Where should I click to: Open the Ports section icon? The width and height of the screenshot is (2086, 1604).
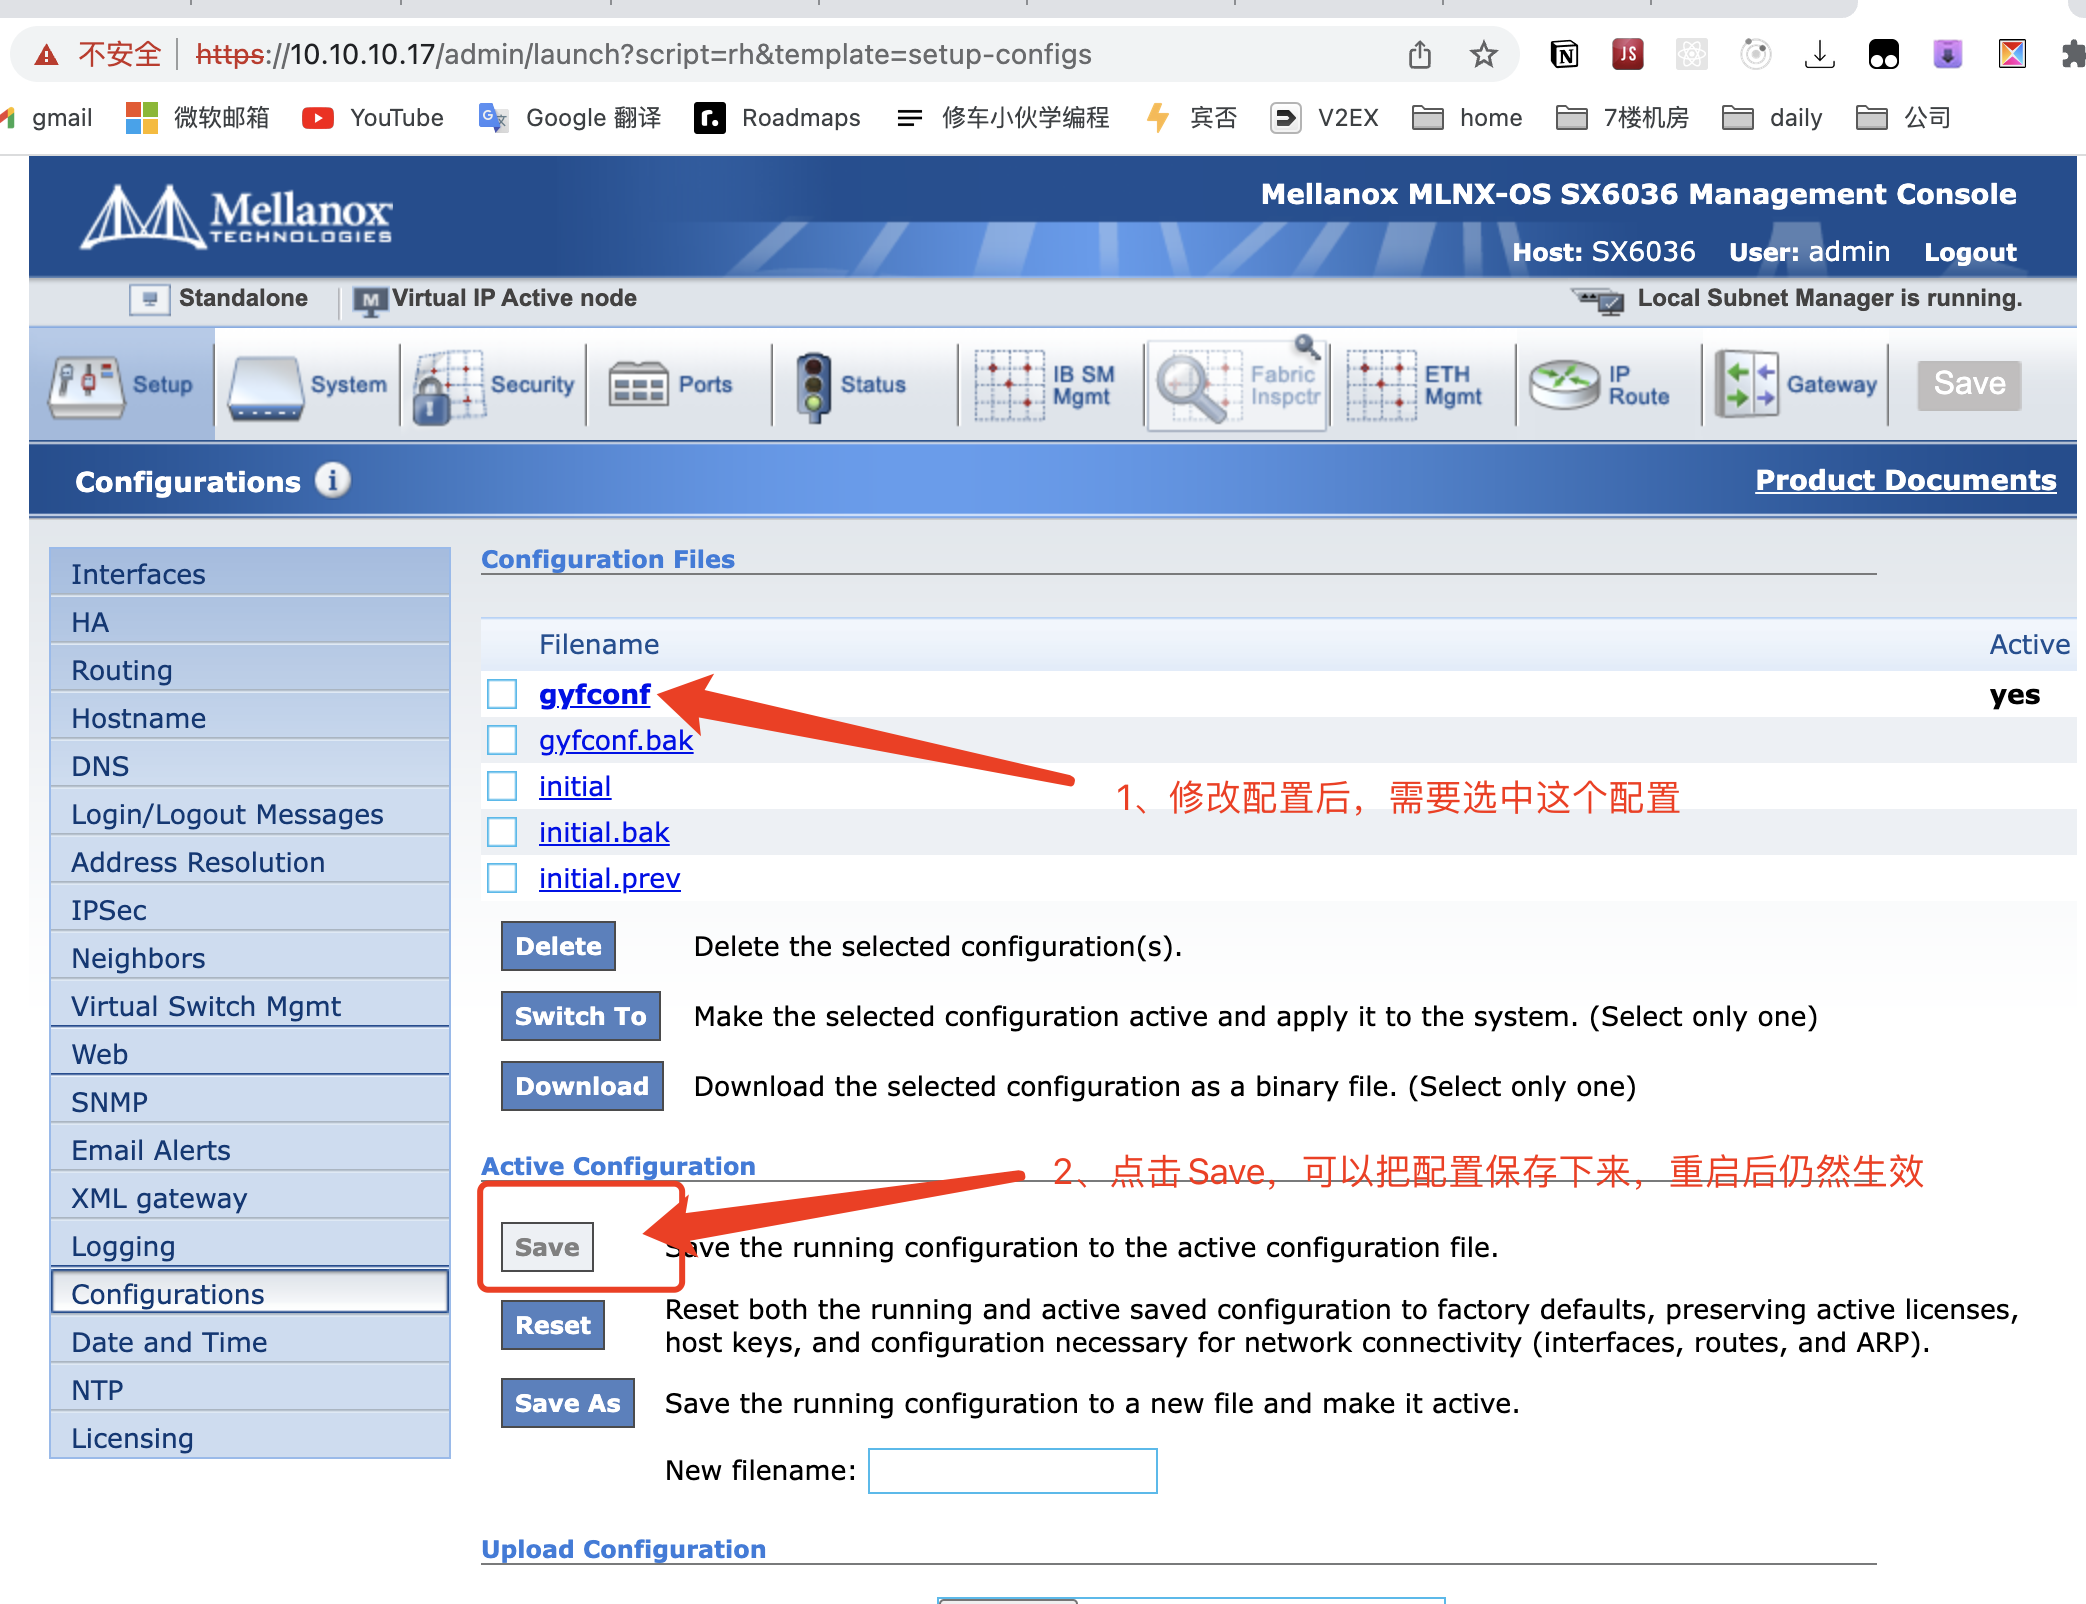point(638,385)
